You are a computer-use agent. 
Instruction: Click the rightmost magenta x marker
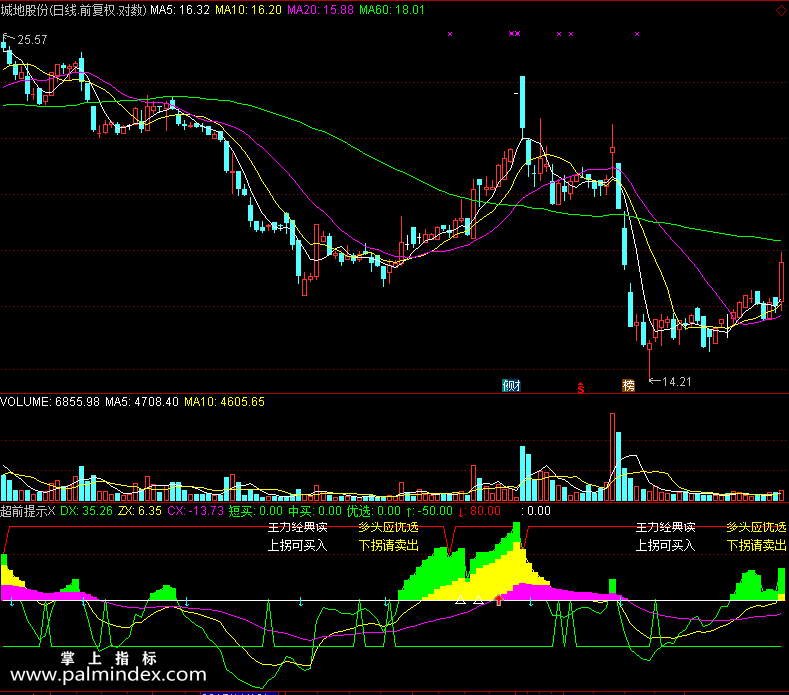tap(637, 34)
